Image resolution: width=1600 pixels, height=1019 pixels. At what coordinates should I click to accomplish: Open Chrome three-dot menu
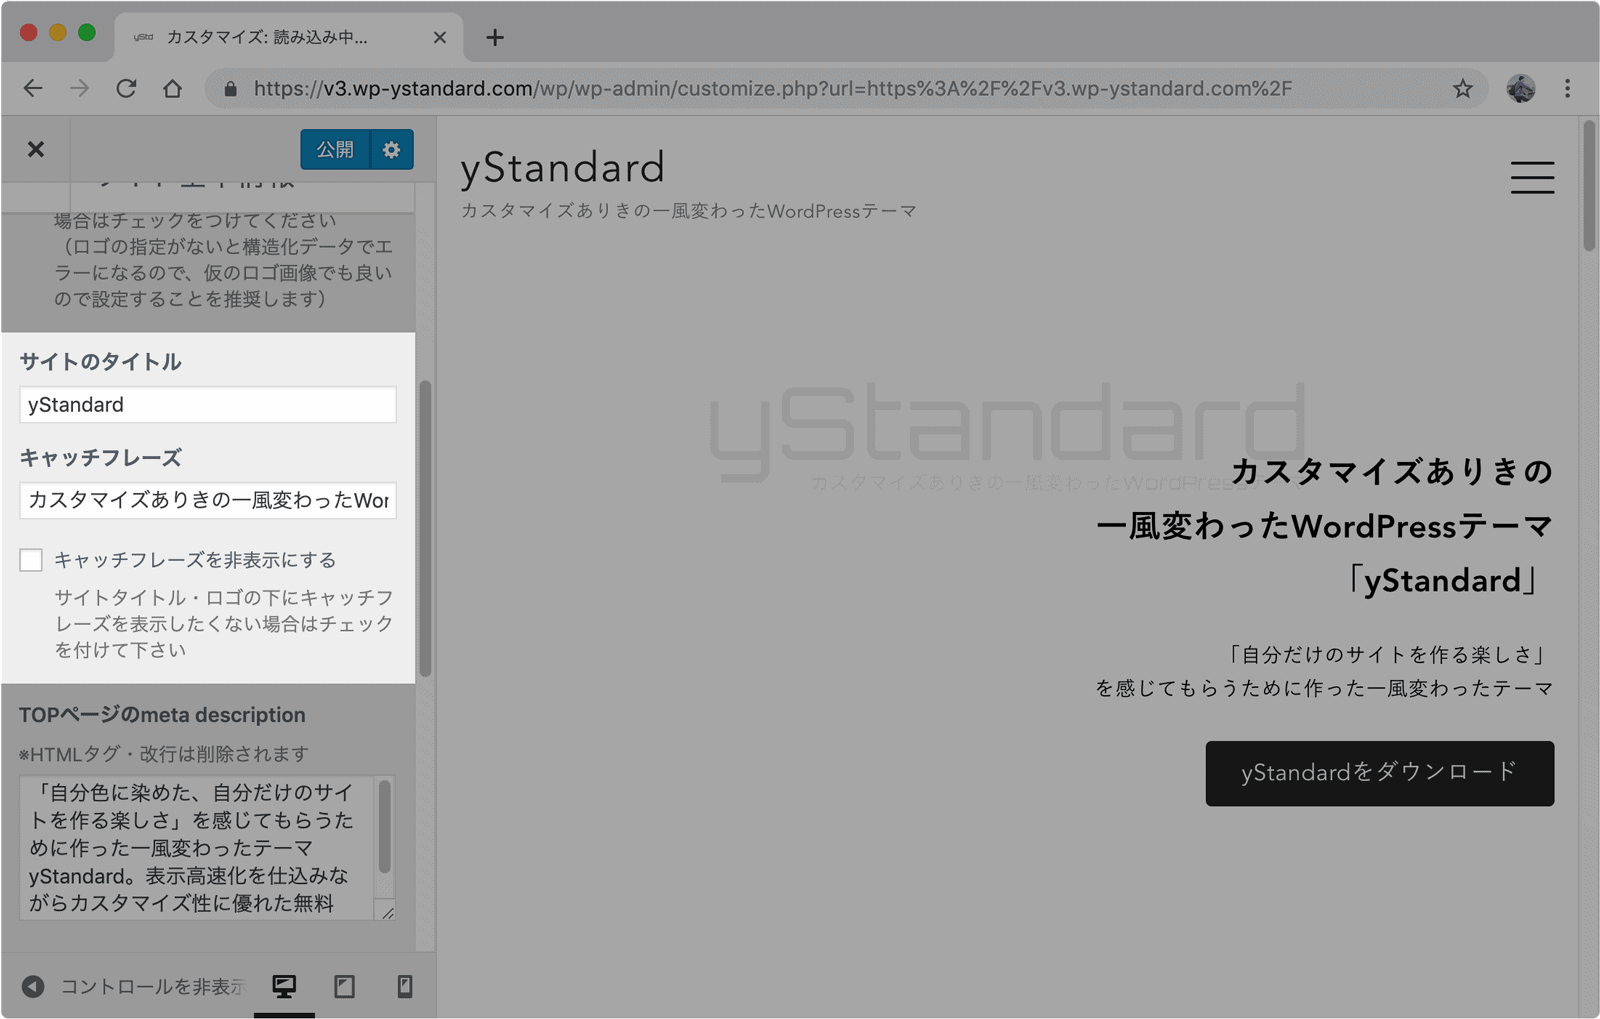click(x=1567, y=89)
